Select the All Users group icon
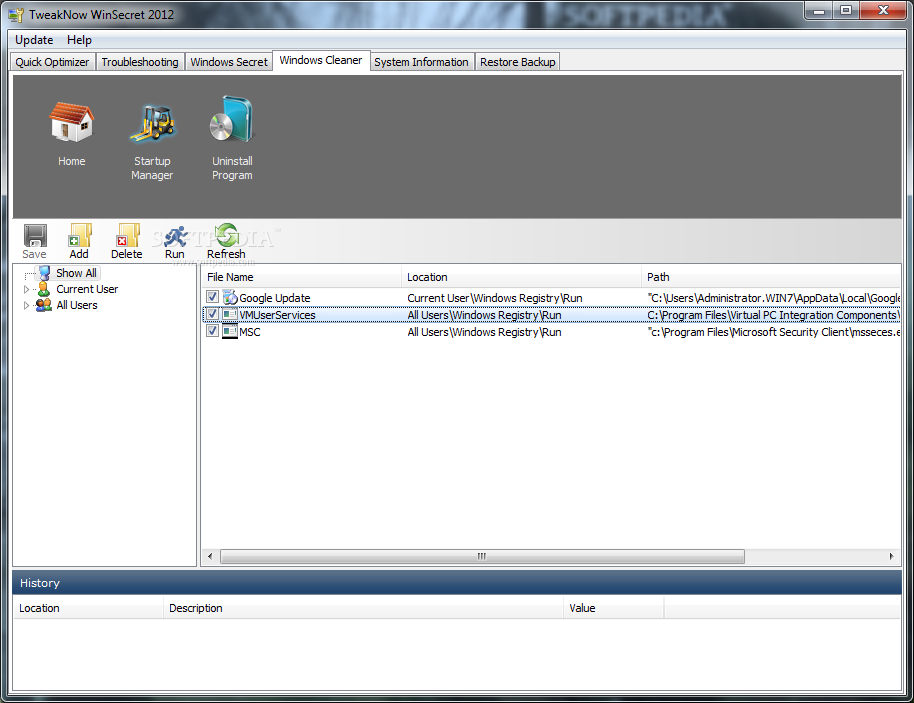This screenshot has width=914, height=703. pyautogui.click(x=44, y=305)
